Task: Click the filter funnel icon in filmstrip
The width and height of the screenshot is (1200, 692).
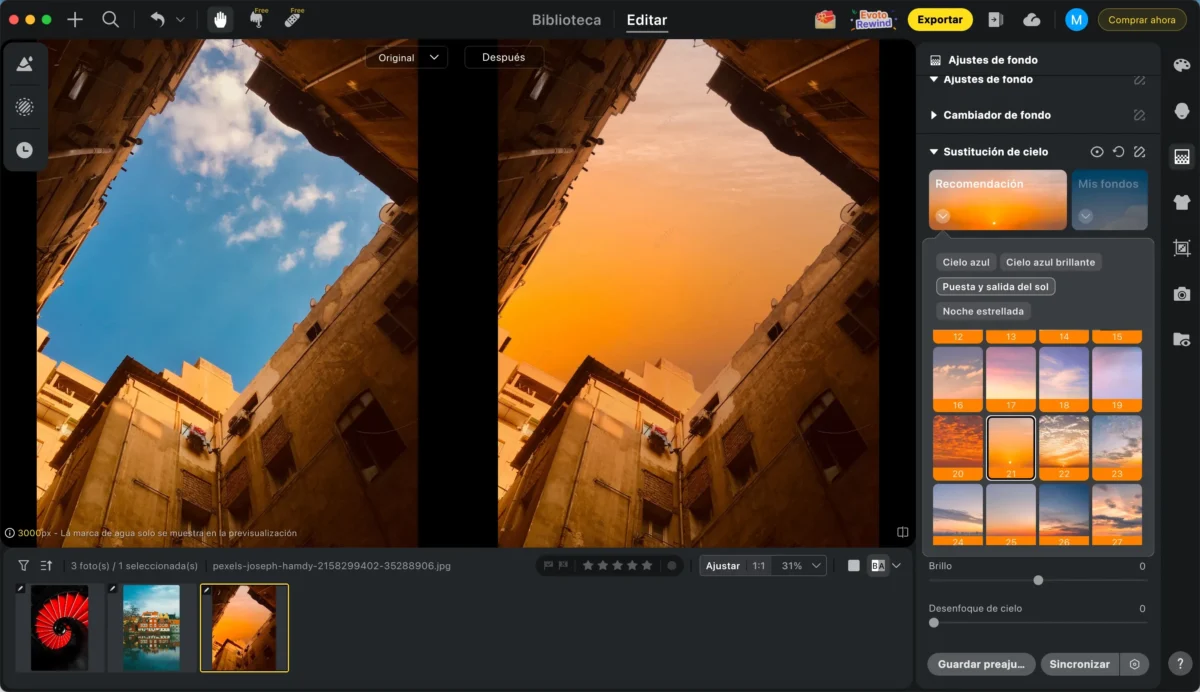Action: 23,566
